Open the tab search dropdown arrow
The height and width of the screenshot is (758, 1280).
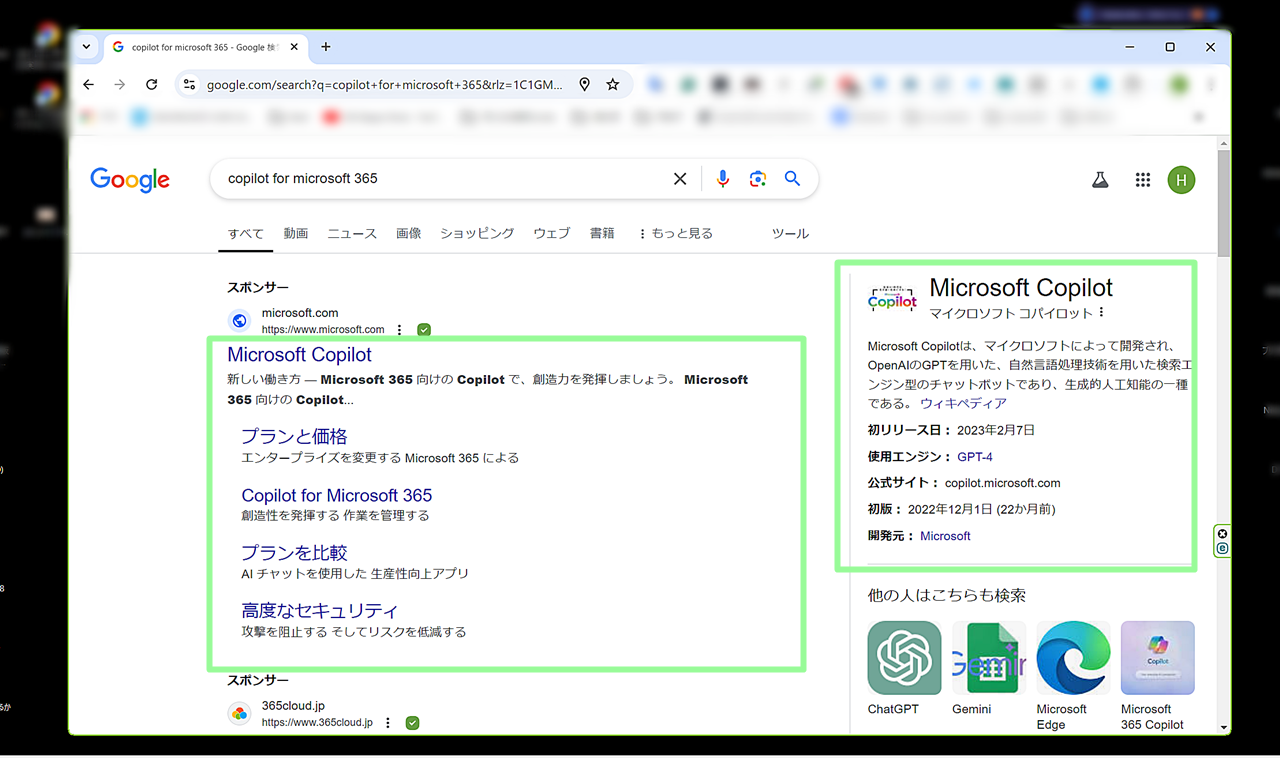click(x=86, y=47)
